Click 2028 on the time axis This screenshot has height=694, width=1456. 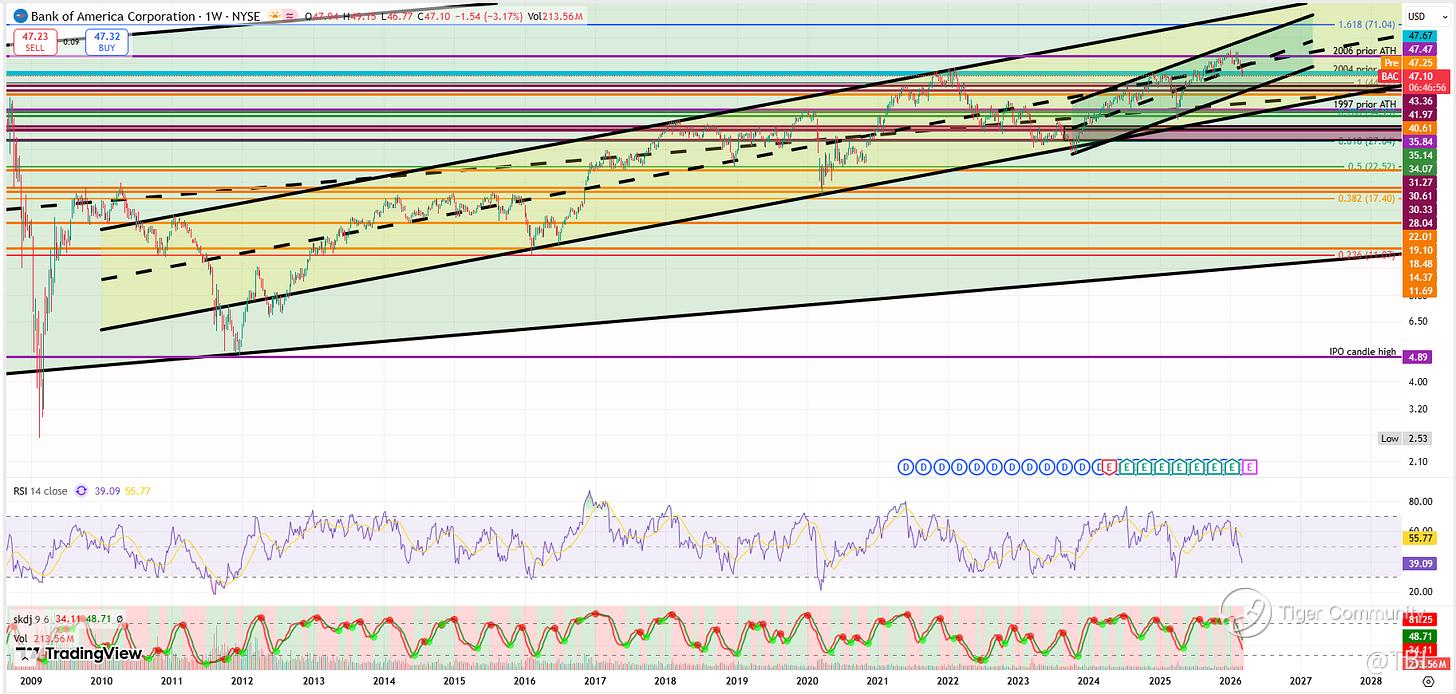click(1371, 679)
